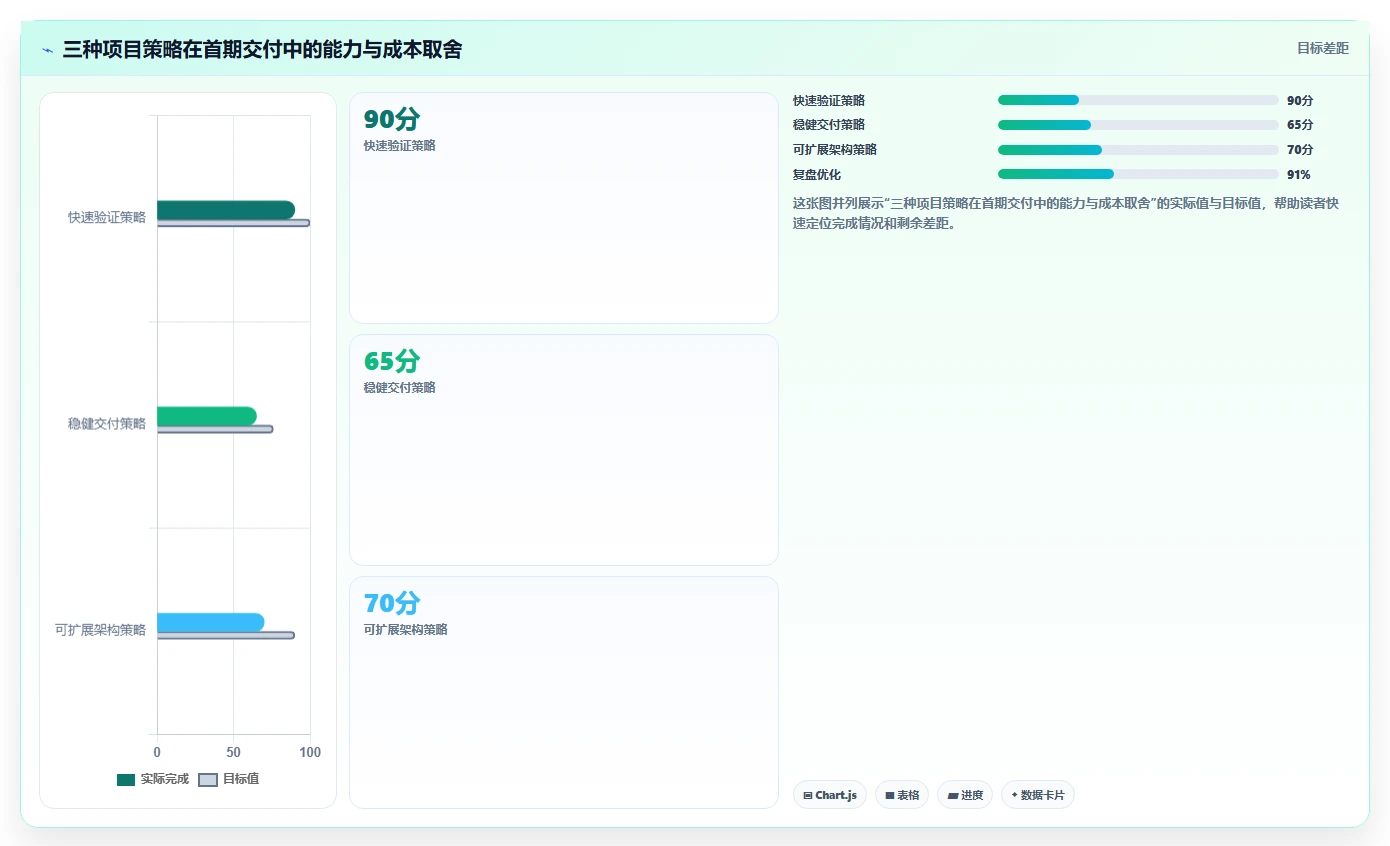This screenshot has height=846, width=1390.
Task: Click the dark green 快速验证策略 actual bar
Action: (226, 210)
